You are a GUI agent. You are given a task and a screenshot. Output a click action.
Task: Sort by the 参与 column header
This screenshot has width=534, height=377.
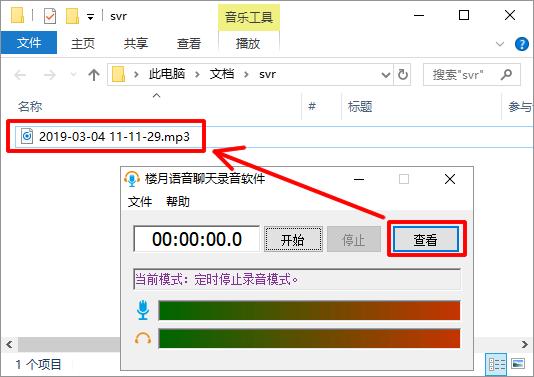pos(519,107)
